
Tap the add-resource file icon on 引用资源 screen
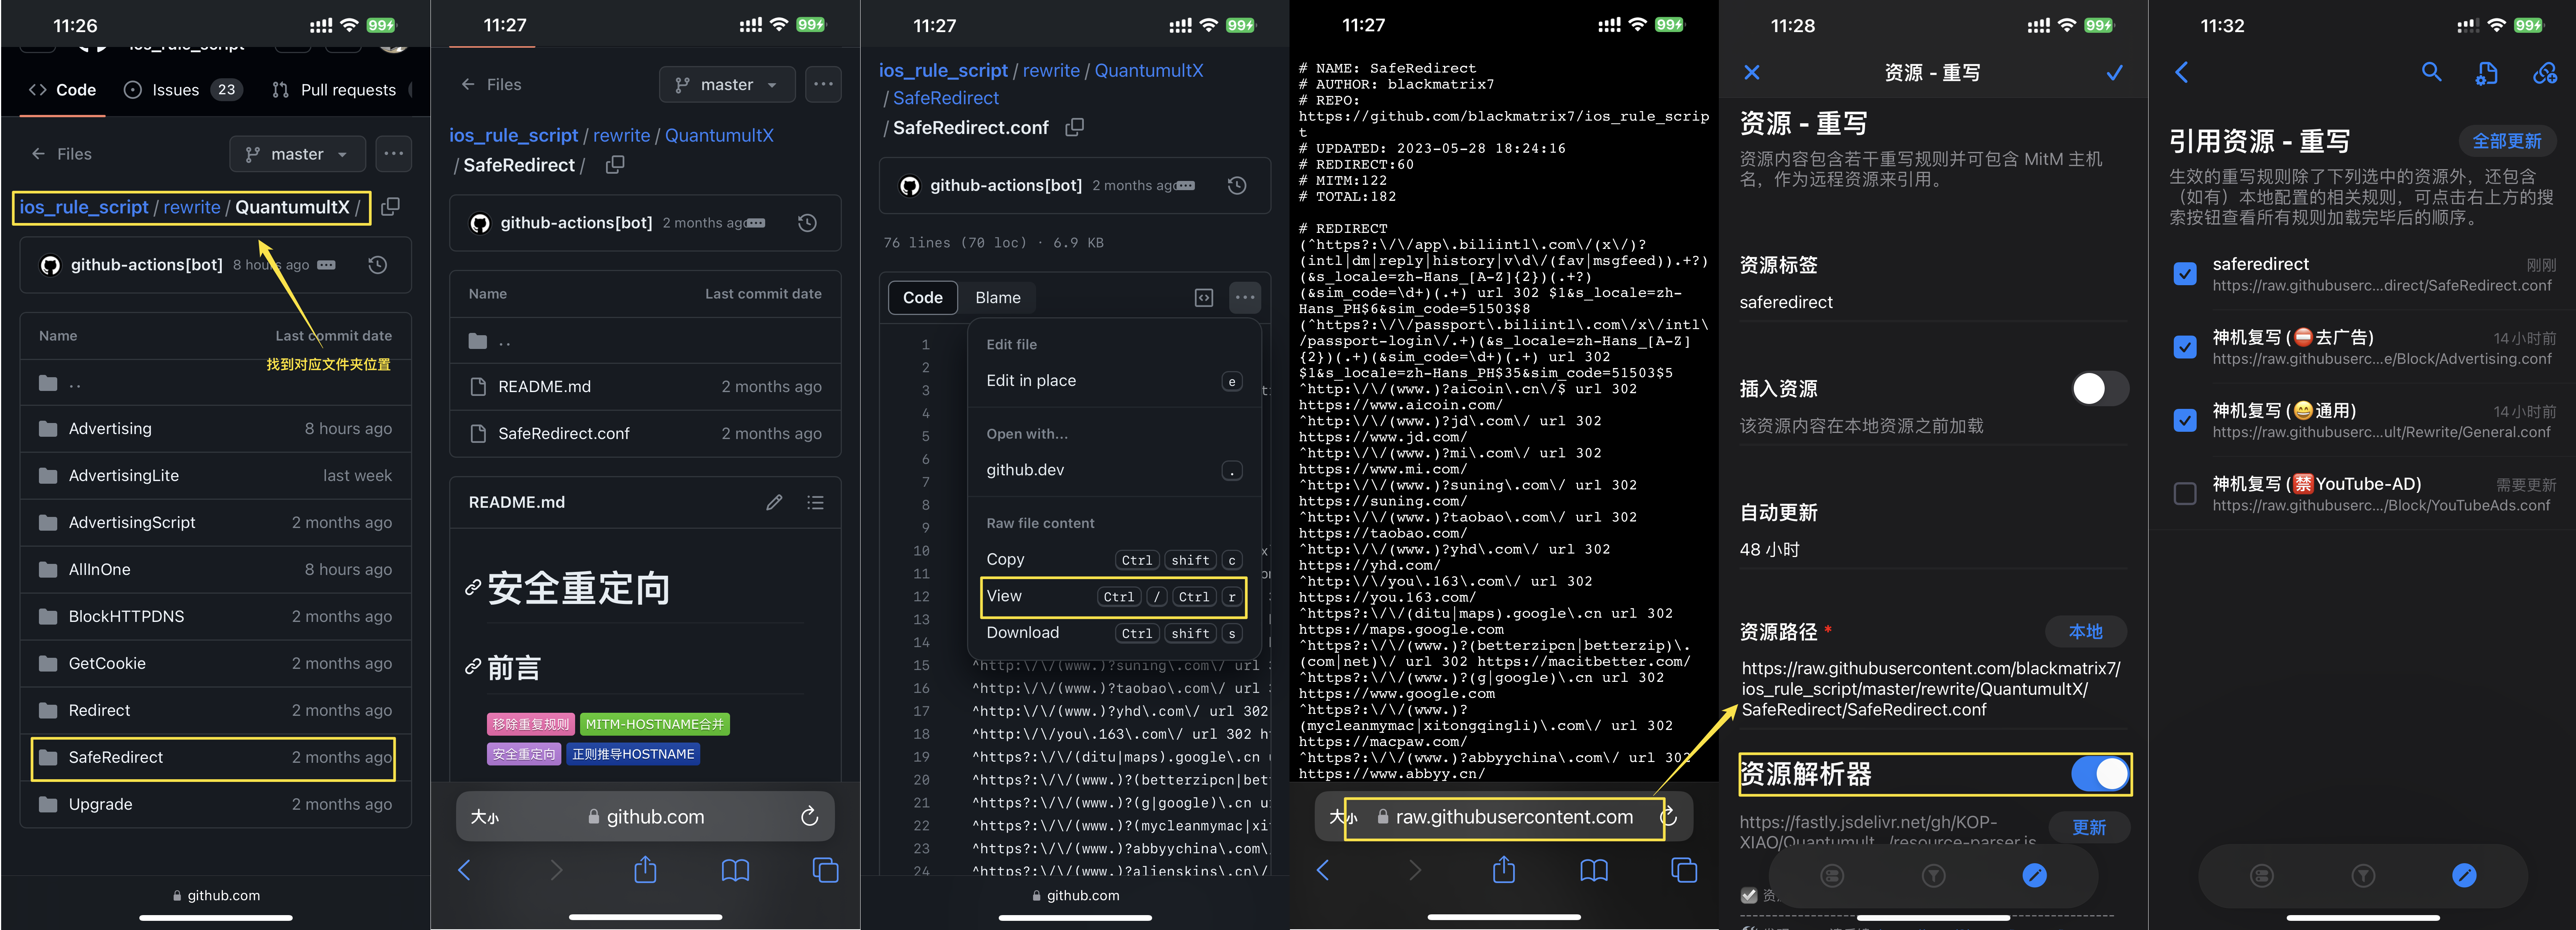coord(2487,72)
